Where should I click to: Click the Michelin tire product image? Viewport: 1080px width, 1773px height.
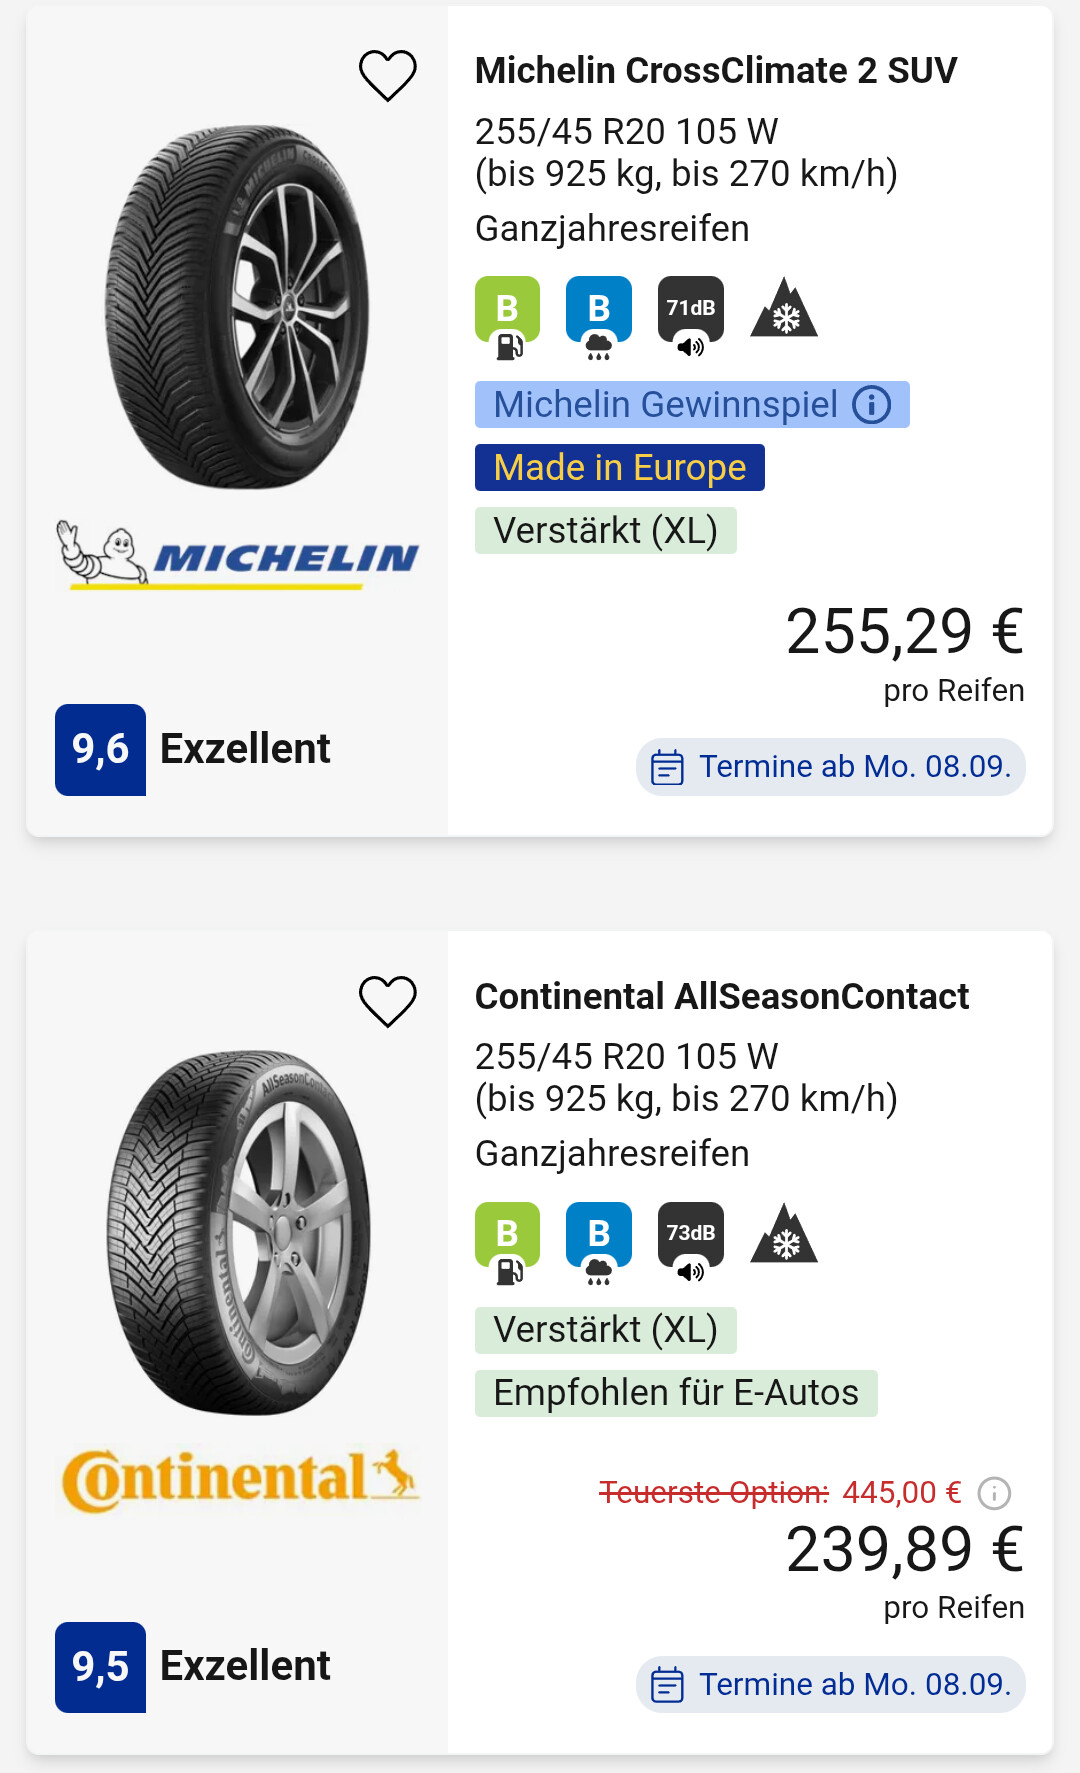(238, 307)
